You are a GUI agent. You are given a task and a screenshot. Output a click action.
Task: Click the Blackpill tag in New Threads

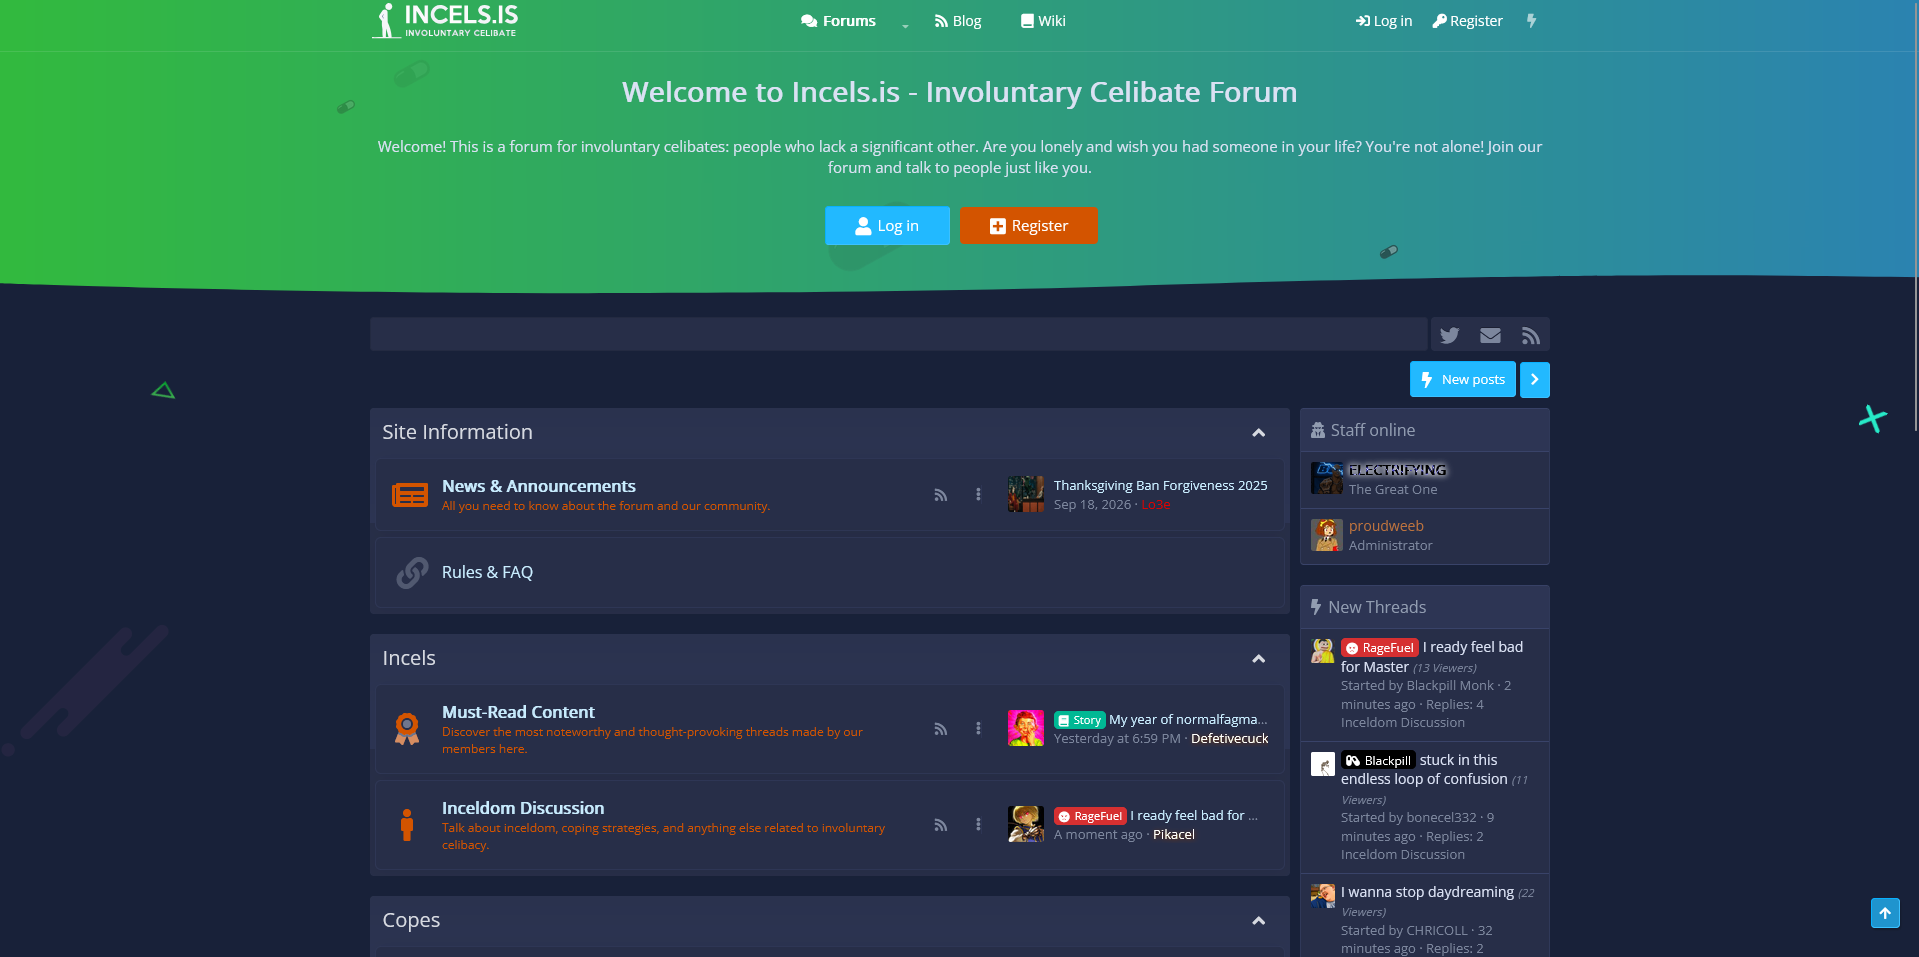pos(1378,760)
